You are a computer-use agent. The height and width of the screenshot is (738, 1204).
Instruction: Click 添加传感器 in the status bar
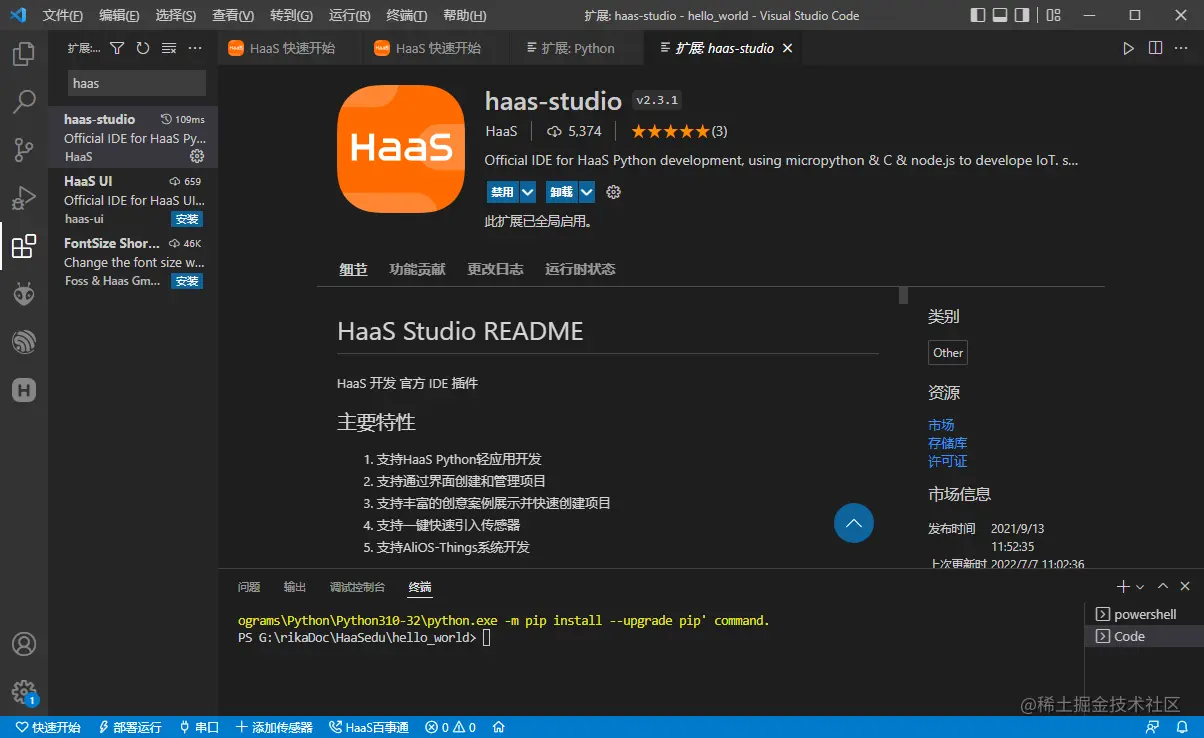275,727
